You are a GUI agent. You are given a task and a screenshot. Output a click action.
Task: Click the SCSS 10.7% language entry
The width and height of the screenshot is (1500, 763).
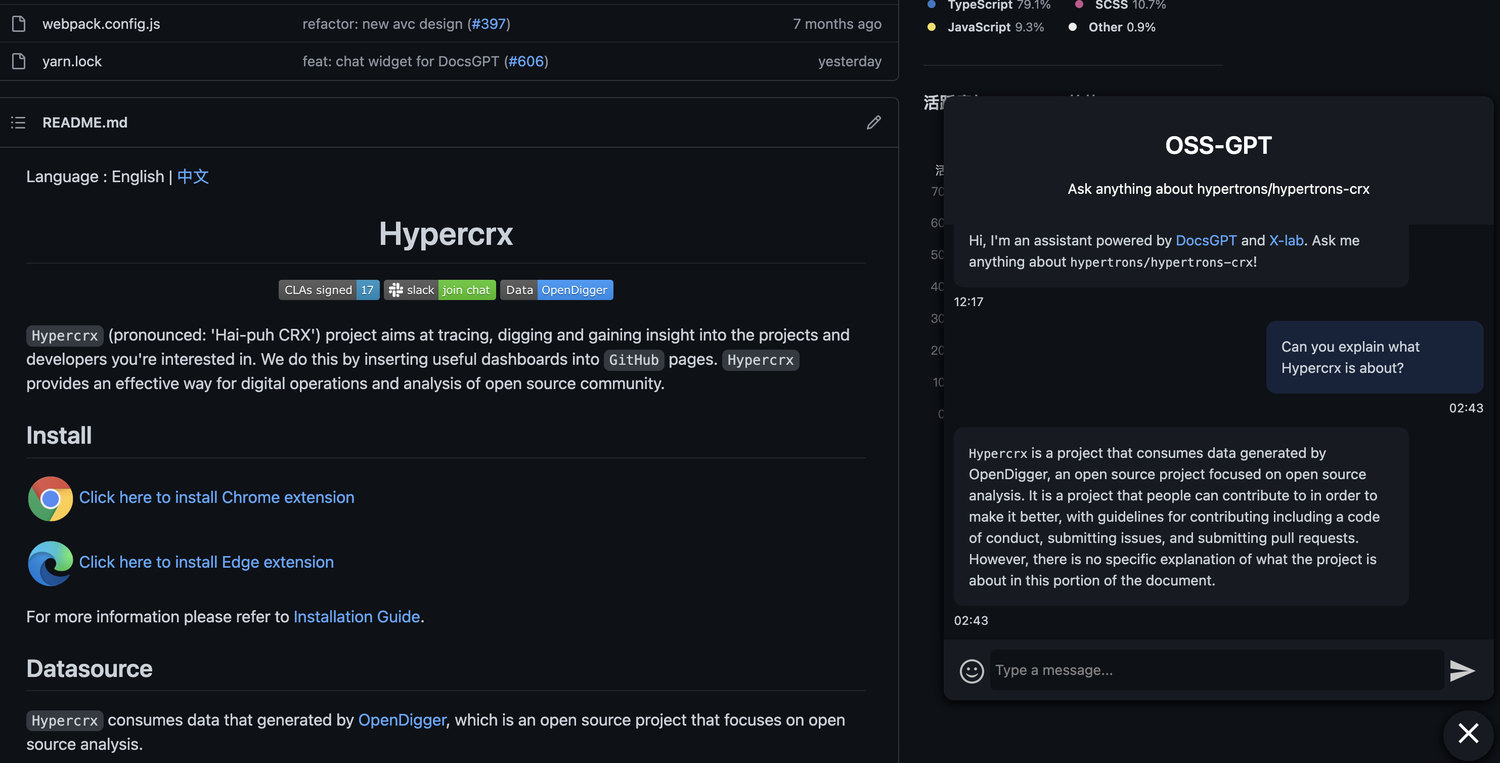1121,5
